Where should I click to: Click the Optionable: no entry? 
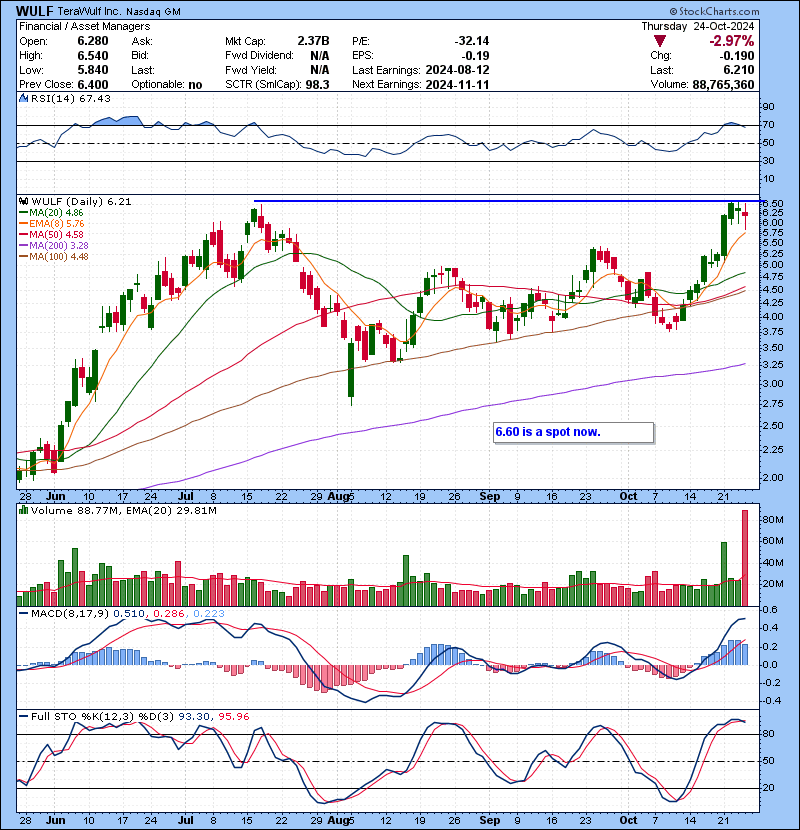pos(167,85)
